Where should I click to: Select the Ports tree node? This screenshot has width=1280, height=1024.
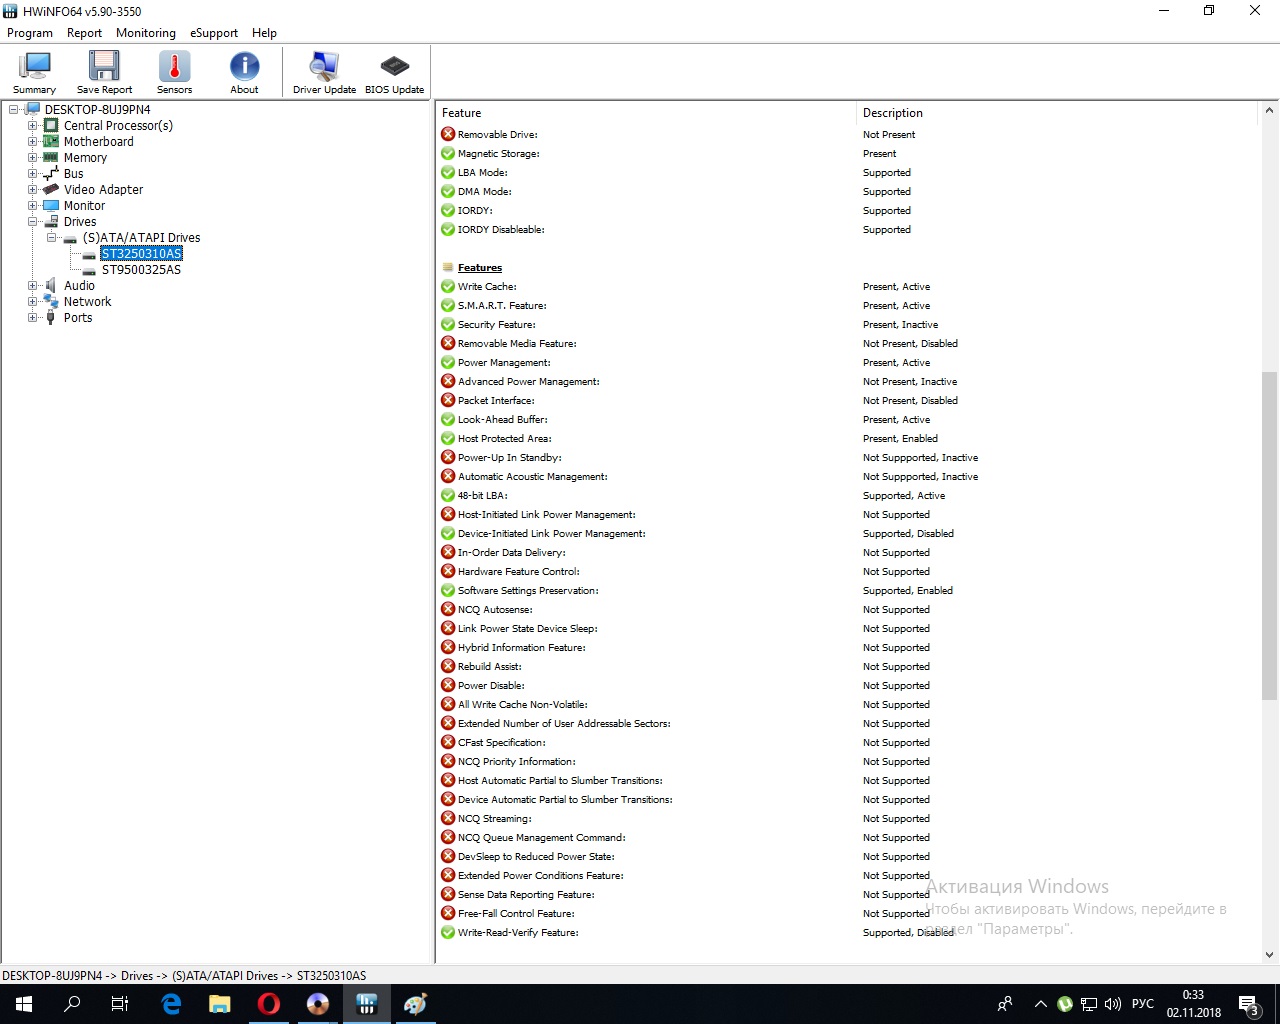coord(77,318)
